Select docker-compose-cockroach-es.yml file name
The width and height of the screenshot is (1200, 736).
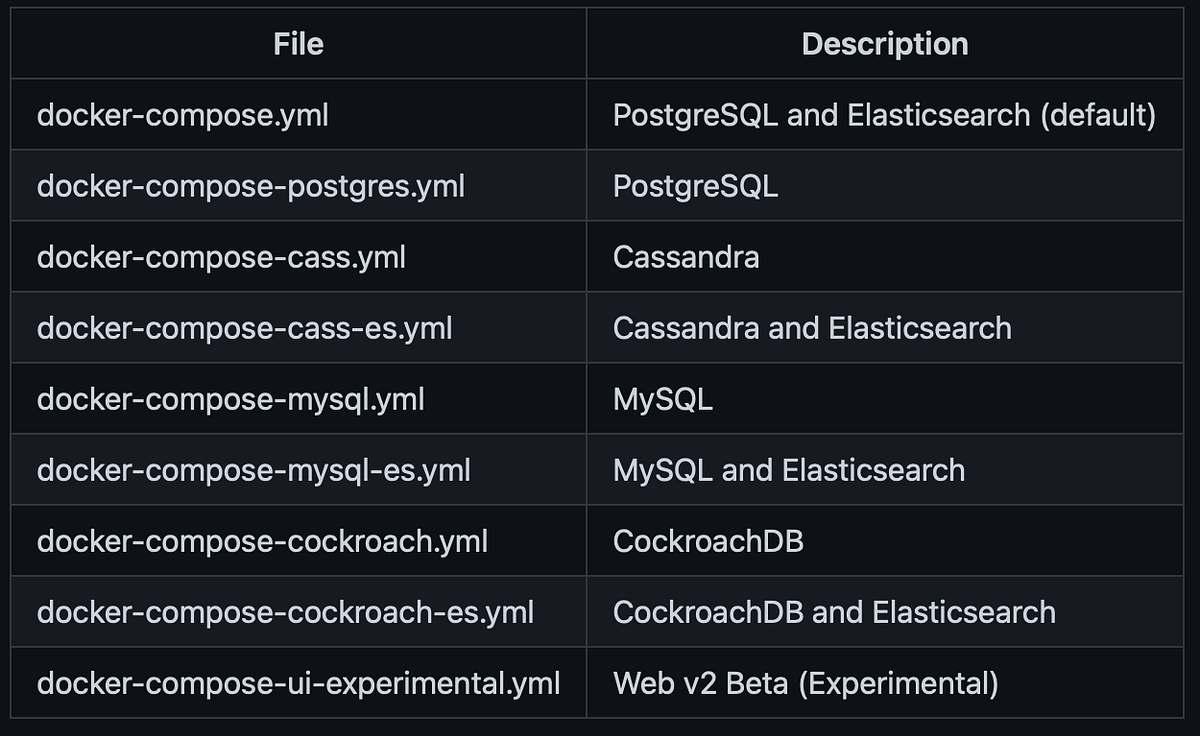[286, 613]
